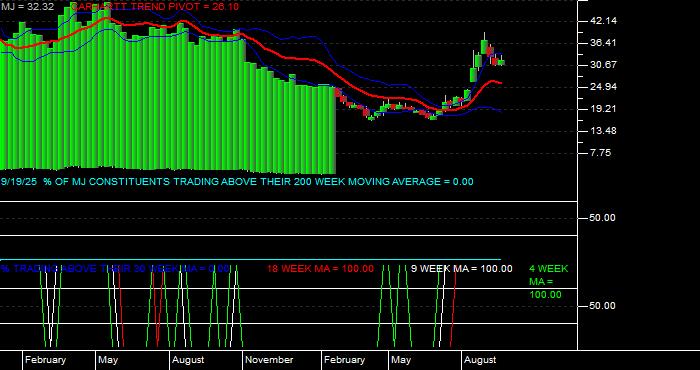
Task: Click the November date marker
Action: click(269, 360)
